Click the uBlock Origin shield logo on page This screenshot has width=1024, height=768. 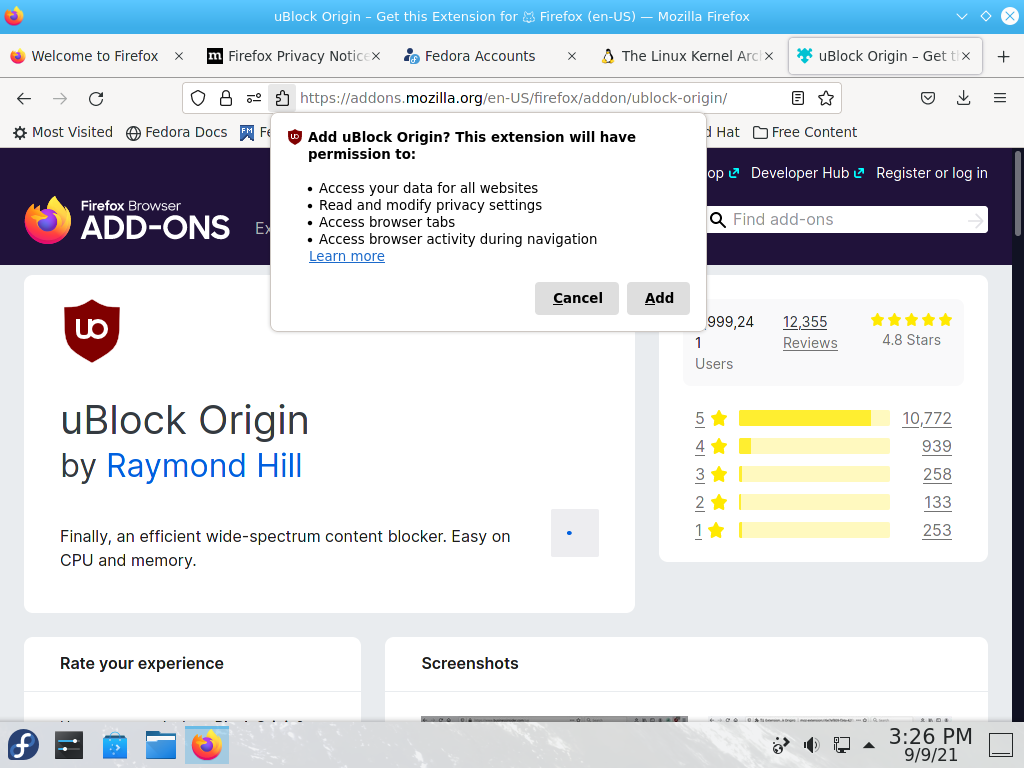pyautogui.click(x=92, y=331)
